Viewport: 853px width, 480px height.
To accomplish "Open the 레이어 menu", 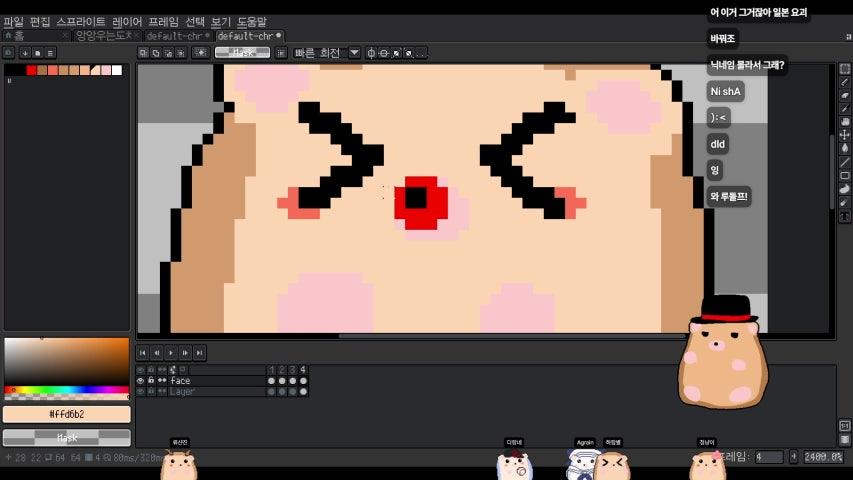I will (x=127, y=22).
